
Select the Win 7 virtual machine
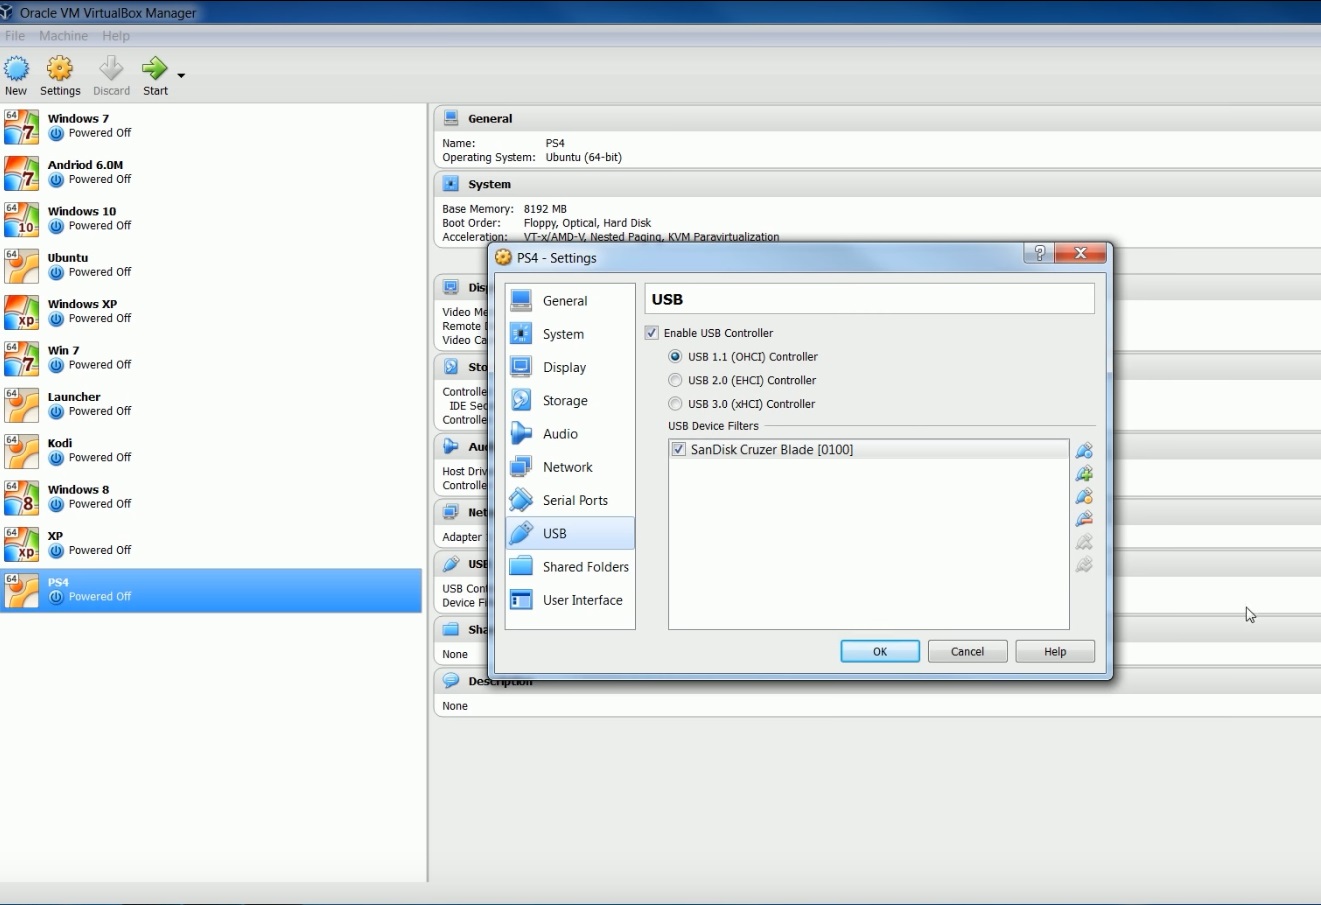click(211, 358)
